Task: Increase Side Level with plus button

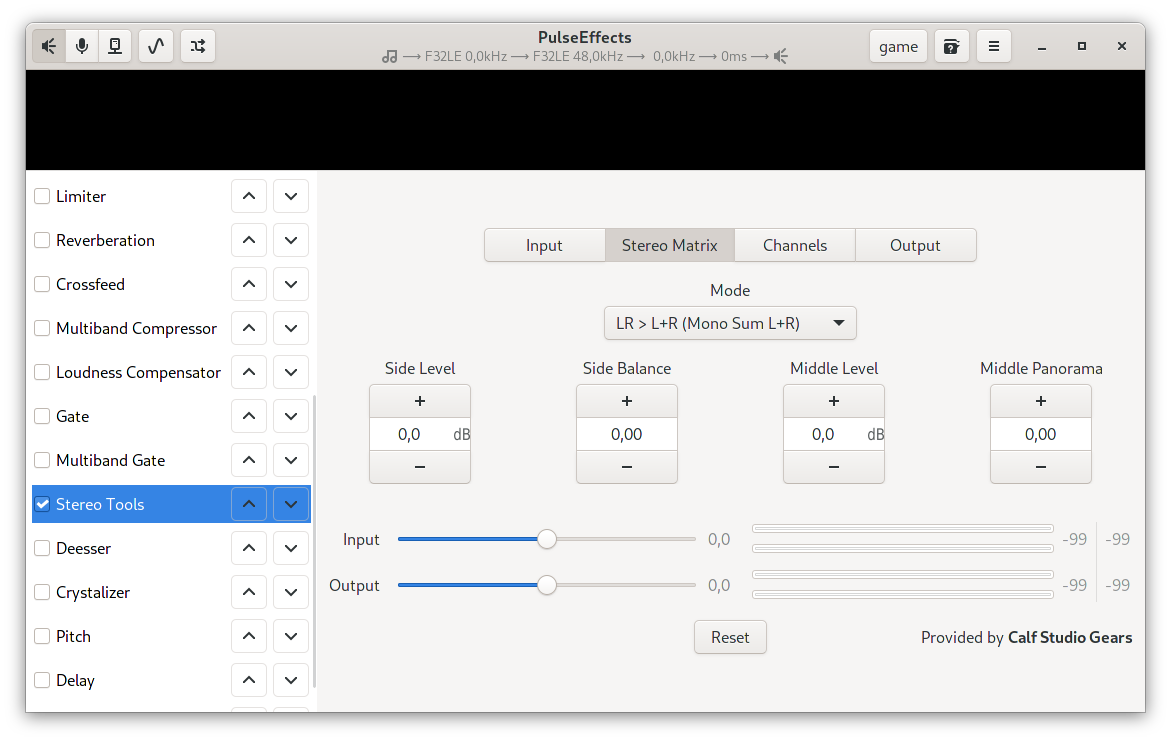Action: (x=420, y=401)
